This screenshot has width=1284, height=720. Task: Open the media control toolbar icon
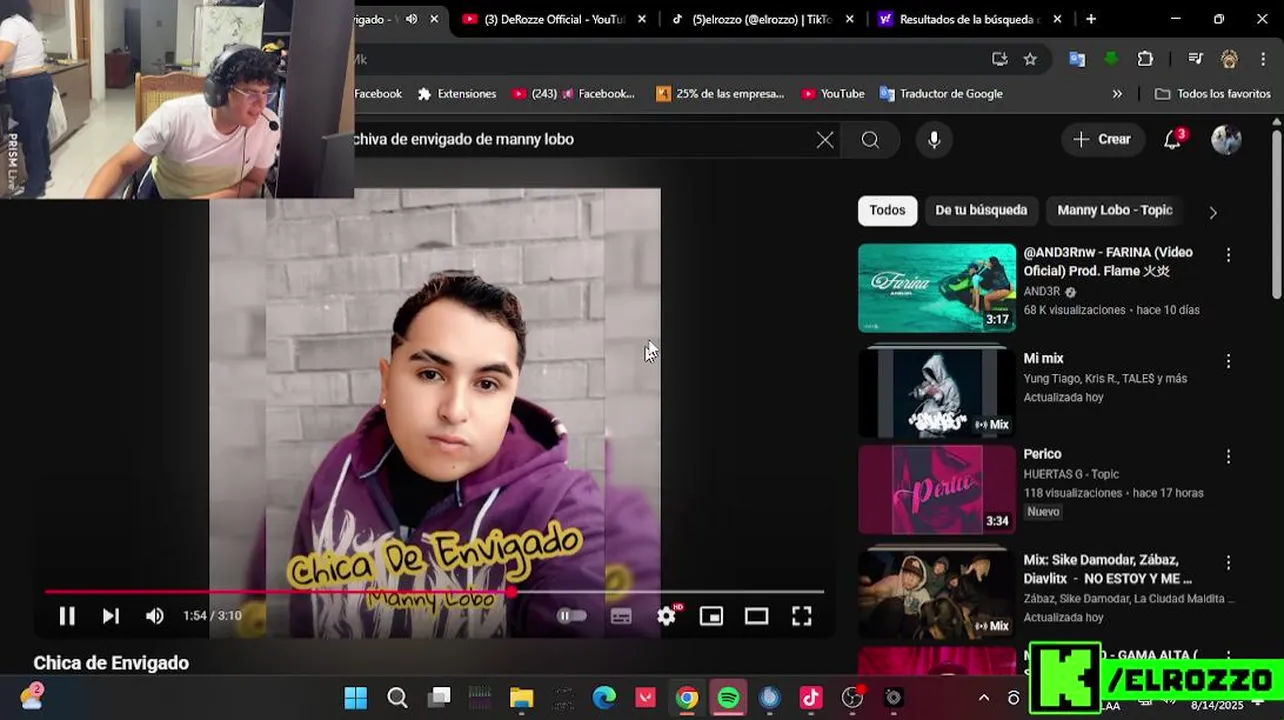coord(1195,59)
